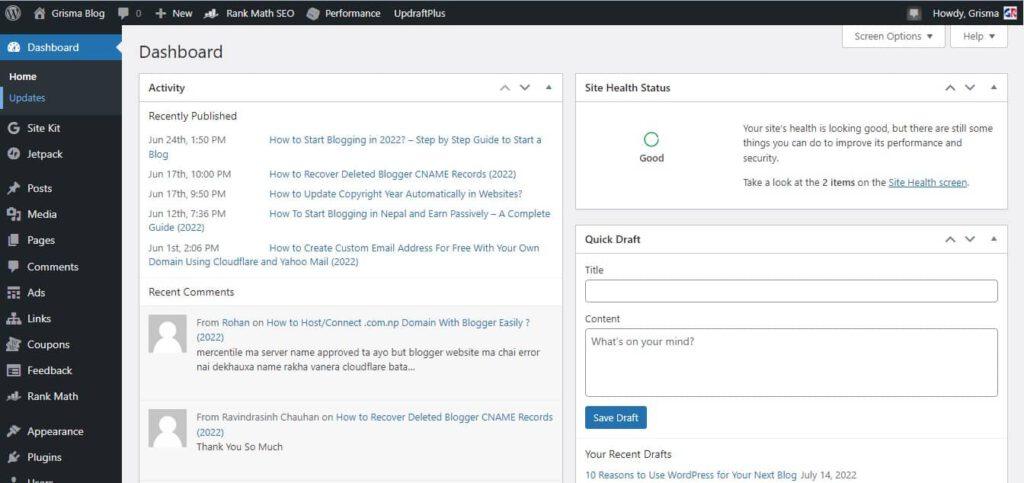Viewport: 1024px width, 483px height.
Task: Select Updates in the Dashboard submenu
Action: (27, 98)
